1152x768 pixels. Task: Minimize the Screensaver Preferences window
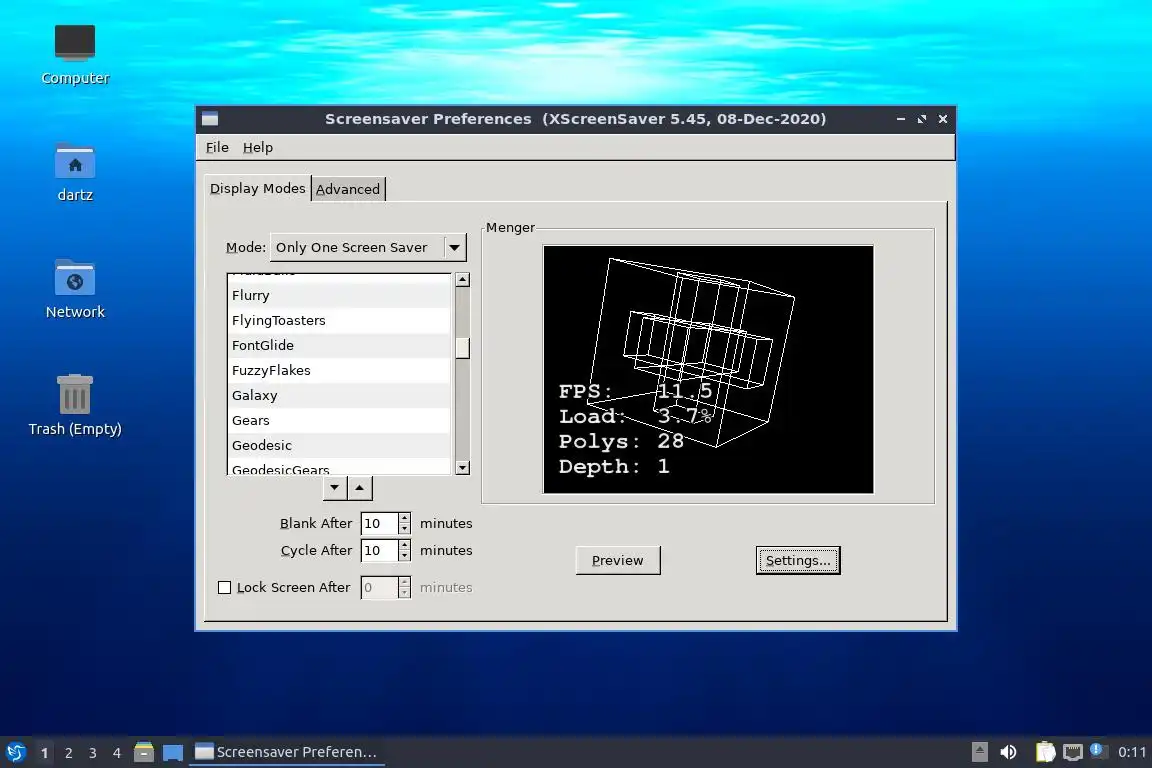click(901, 119)
